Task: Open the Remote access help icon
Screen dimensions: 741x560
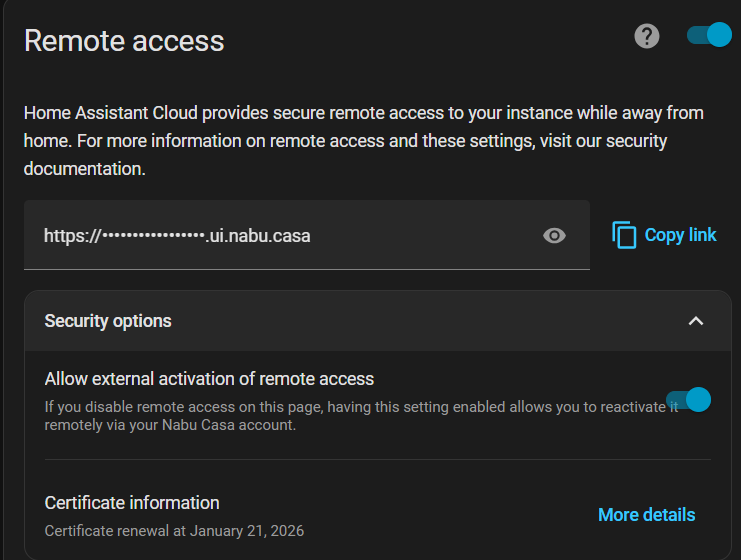Action: (647, 37)
